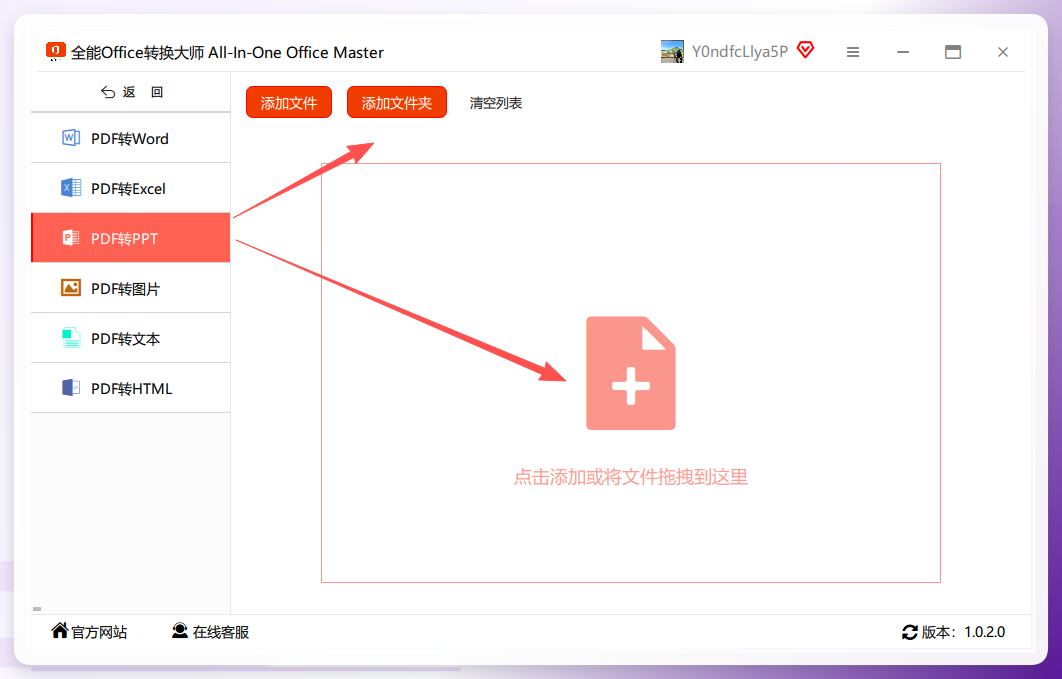Image resolution: width=1062 pixels, height=679 pixels.
Task: Click the PDF转文本 text document icon
Action: click(x=70, y=338)
